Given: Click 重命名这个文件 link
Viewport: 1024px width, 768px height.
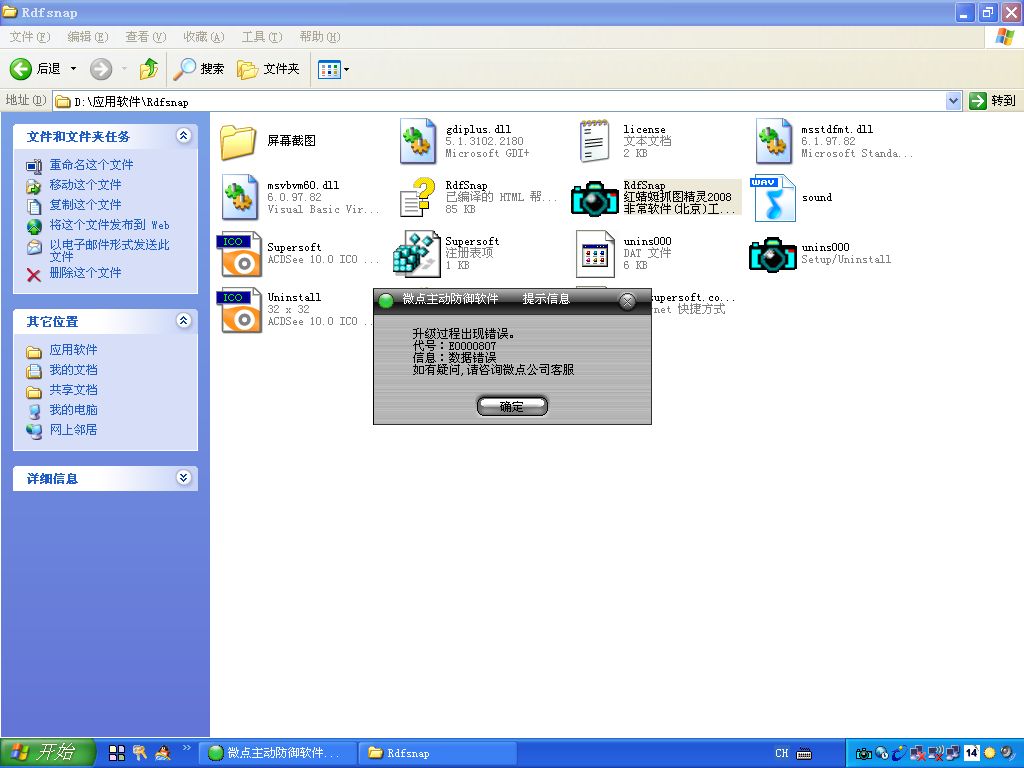Looking at the screenshot, I should click(x=91, y=165).
